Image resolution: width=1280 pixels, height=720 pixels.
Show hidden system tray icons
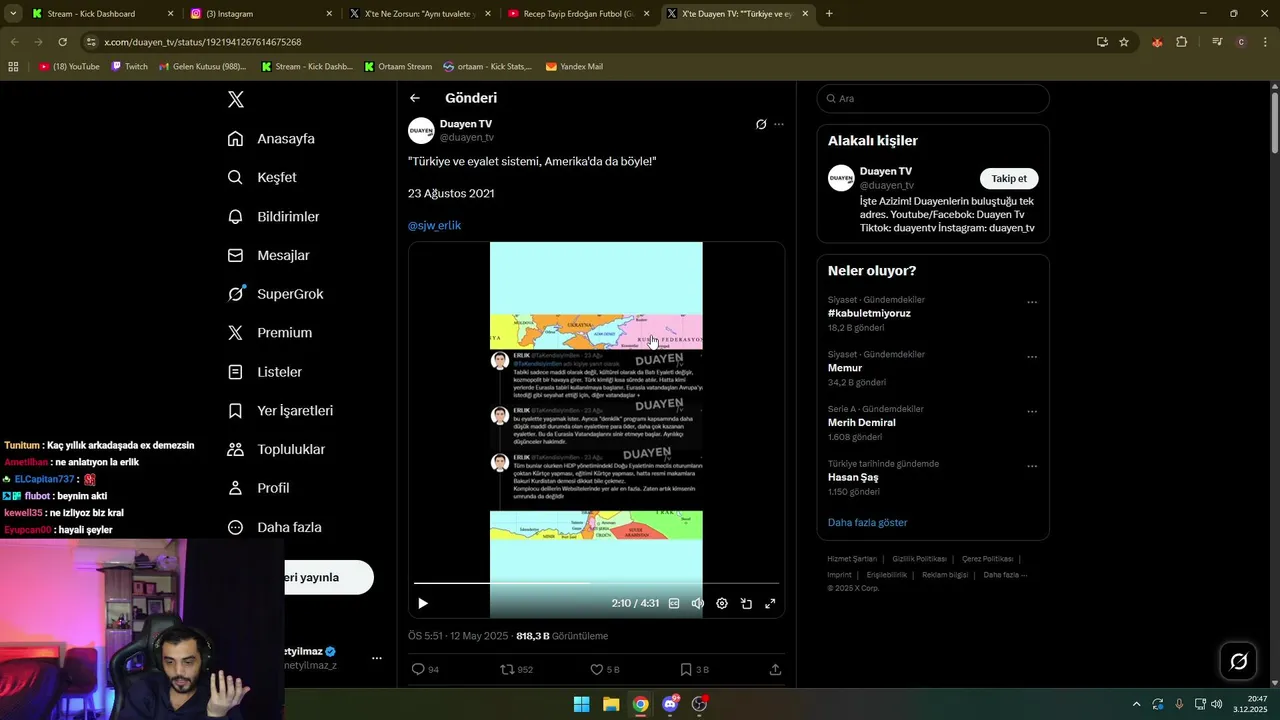tap(1135, 704)
